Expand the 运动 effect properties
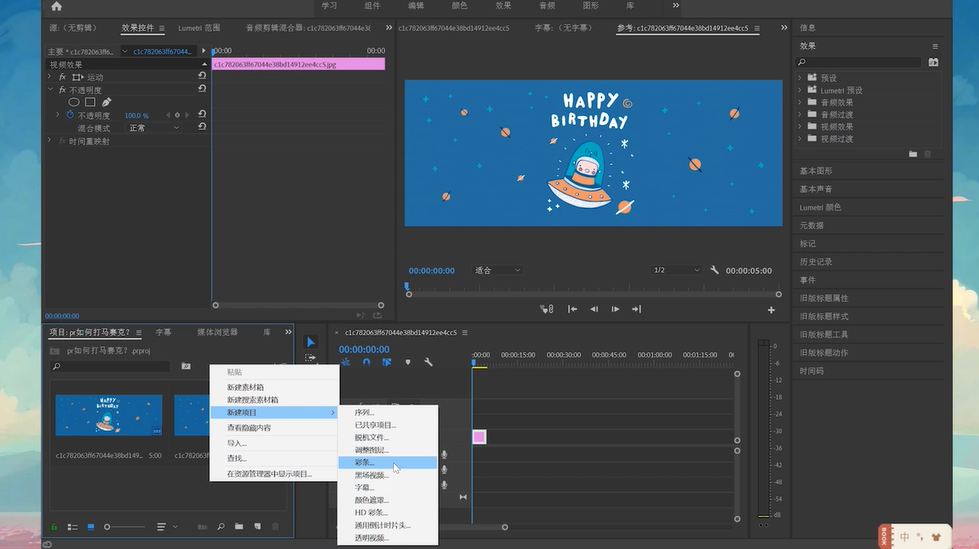Image resolution: width=979 pixels, height=549 pixels. pyautogui.click(x=49, y=76)
